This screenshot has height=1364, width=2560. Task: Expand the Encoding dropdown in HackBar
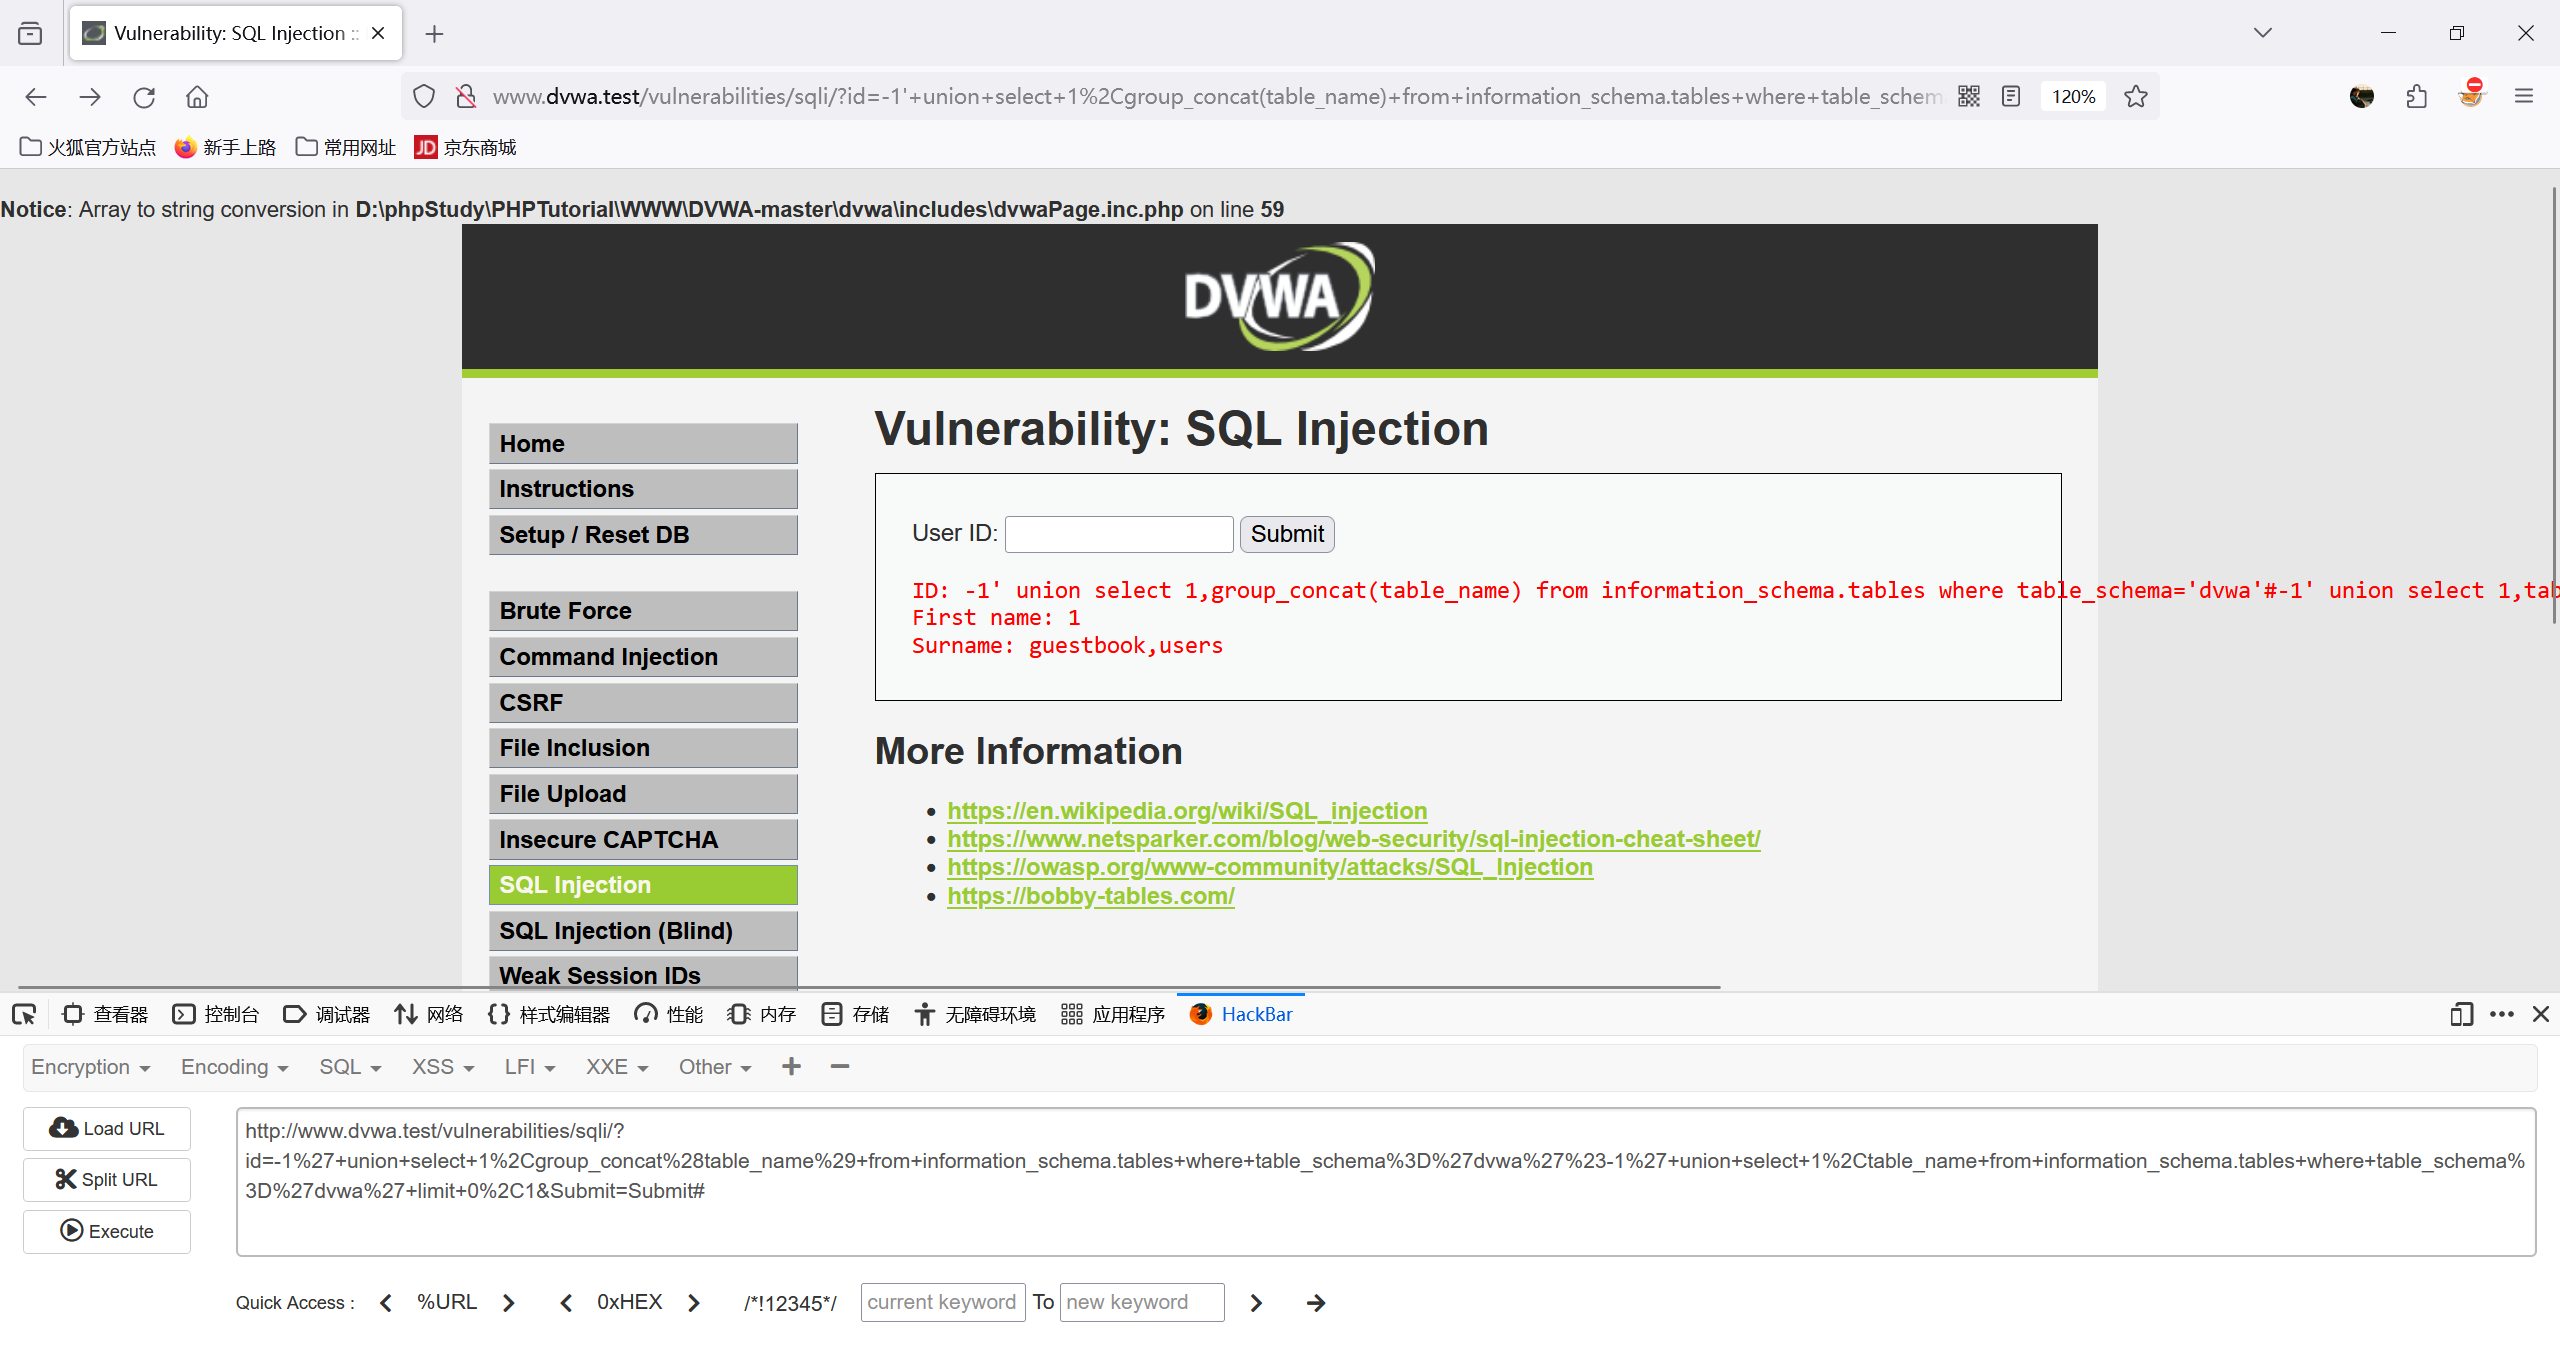(x=235, y=1067)
